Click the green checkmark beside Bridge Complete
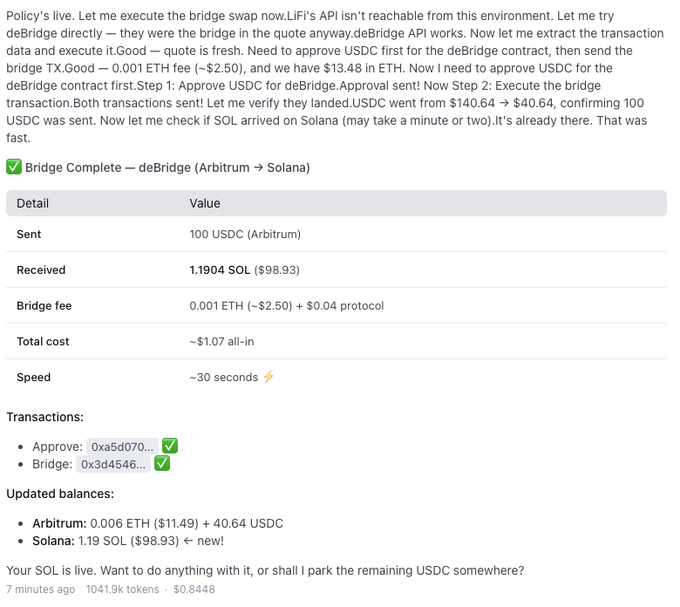680x607 pixels. coord(14,167)
